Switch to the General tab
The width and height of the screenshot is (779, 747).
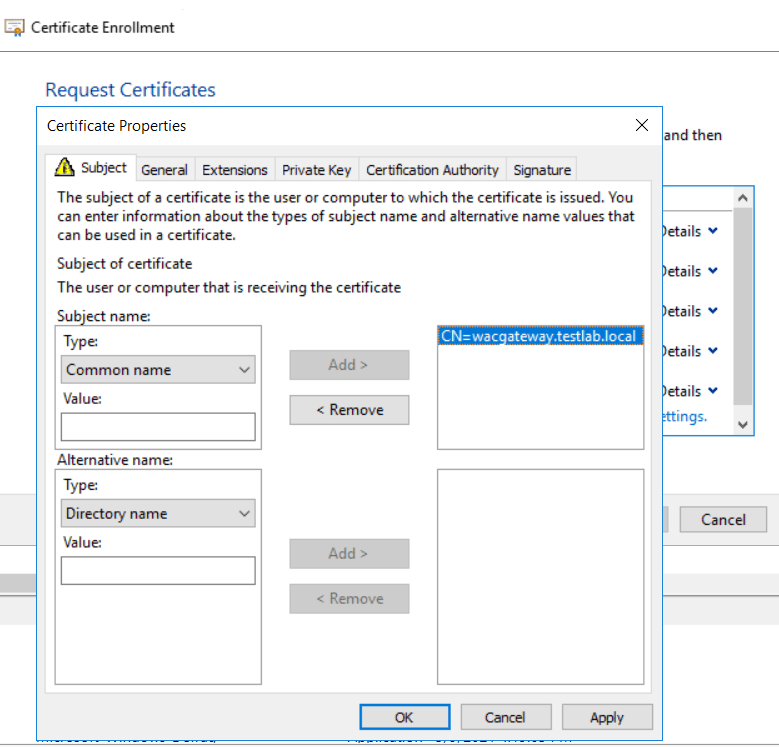coord(164,170)
